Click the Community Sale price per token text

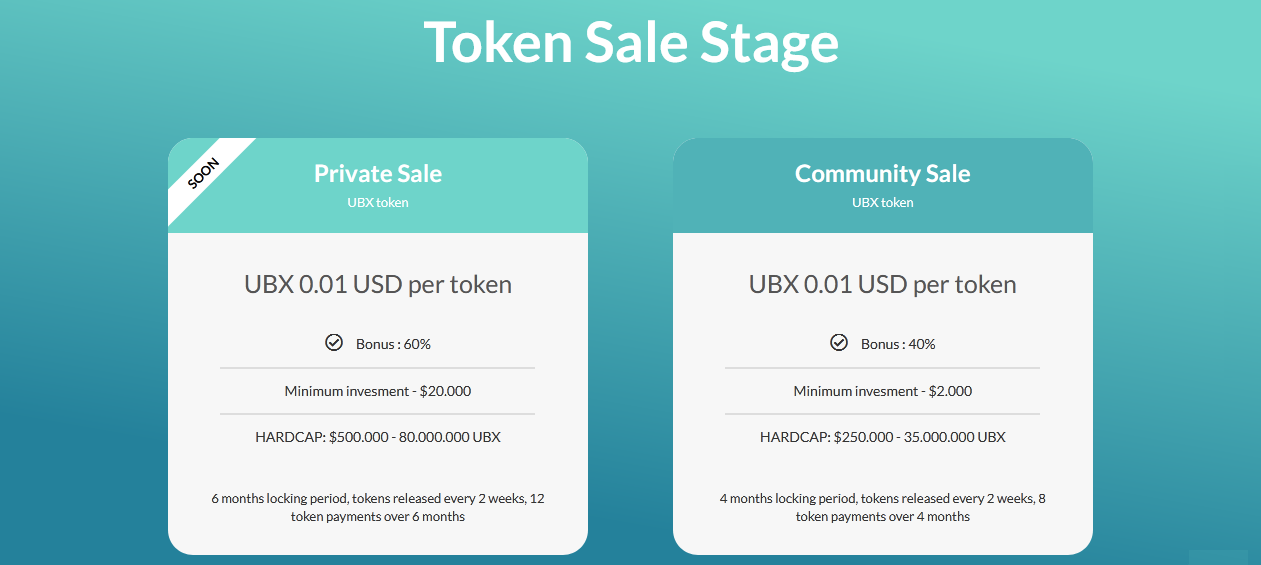[x=883, y=284]
